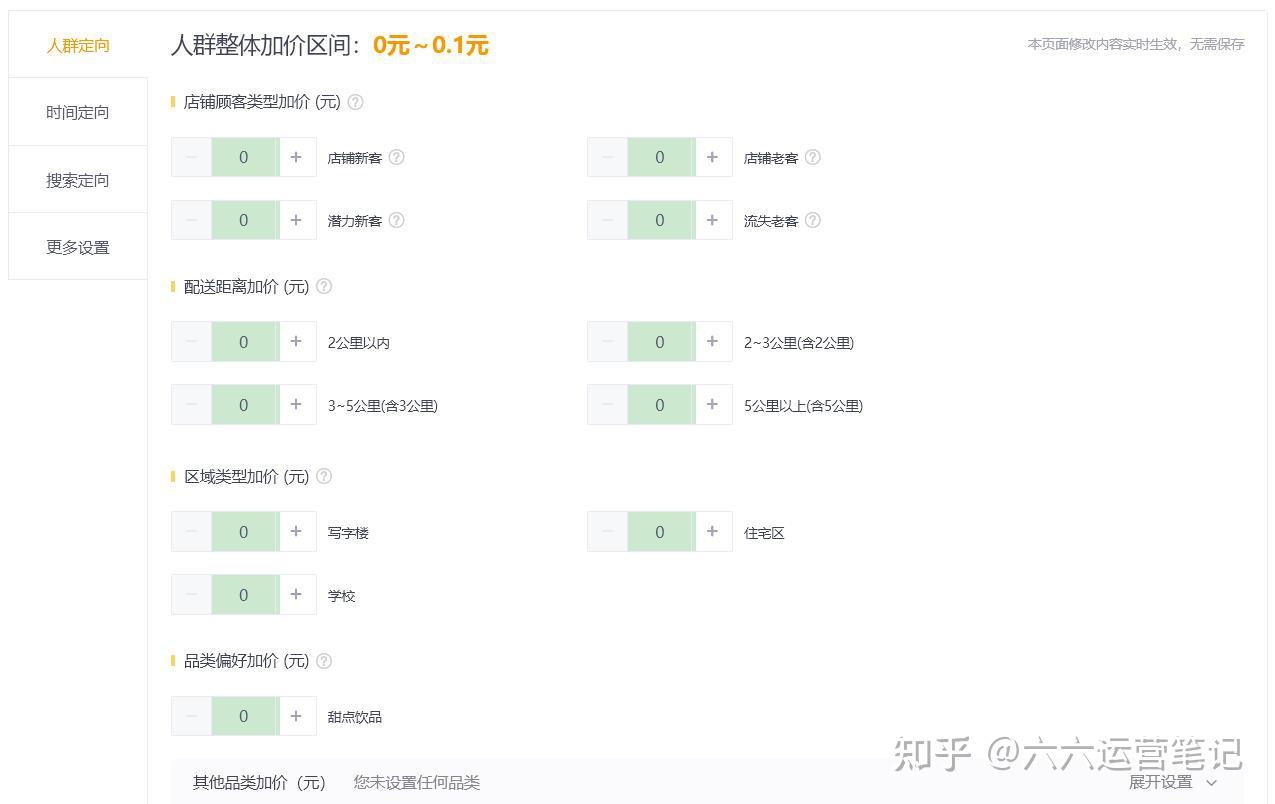Increase 甜点饮品 markup with plus button
This screenshot has width=1275, height=804.
point(296,716)
